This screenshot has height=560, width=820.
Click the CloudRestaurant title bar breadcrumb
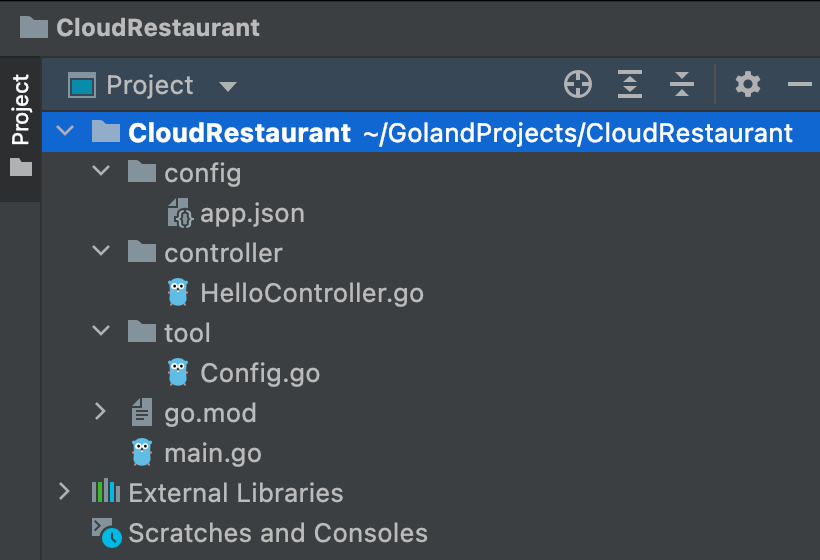click(x=157, y=27)
